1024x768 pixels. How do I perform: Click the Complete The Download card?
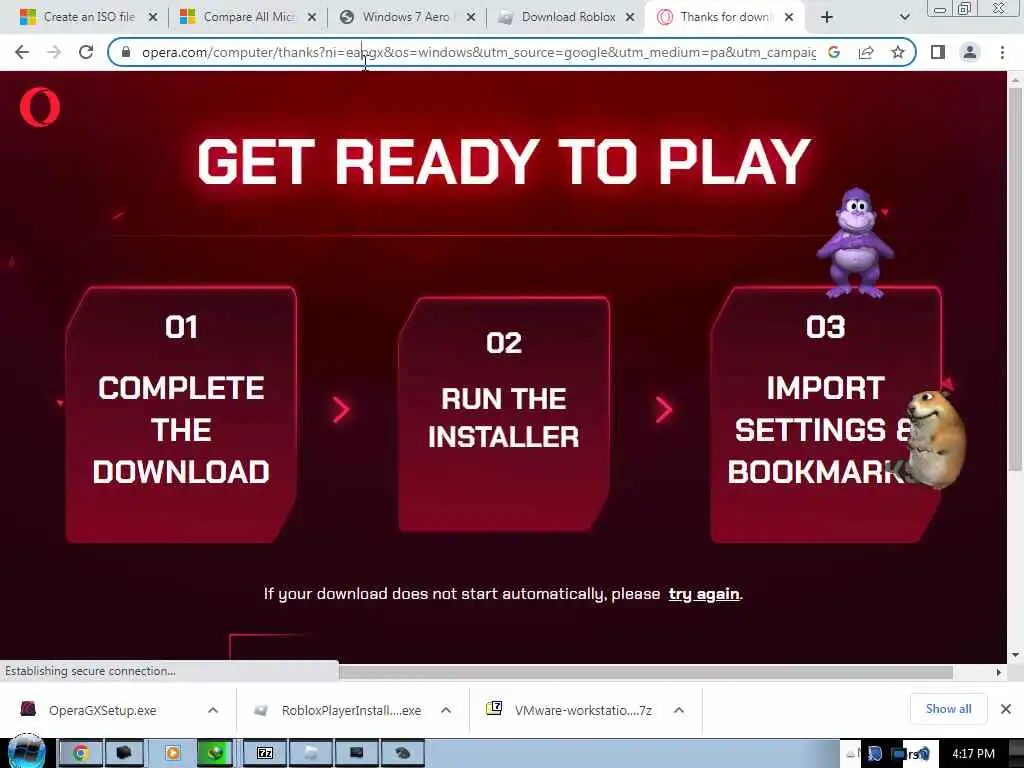[181, 414]
